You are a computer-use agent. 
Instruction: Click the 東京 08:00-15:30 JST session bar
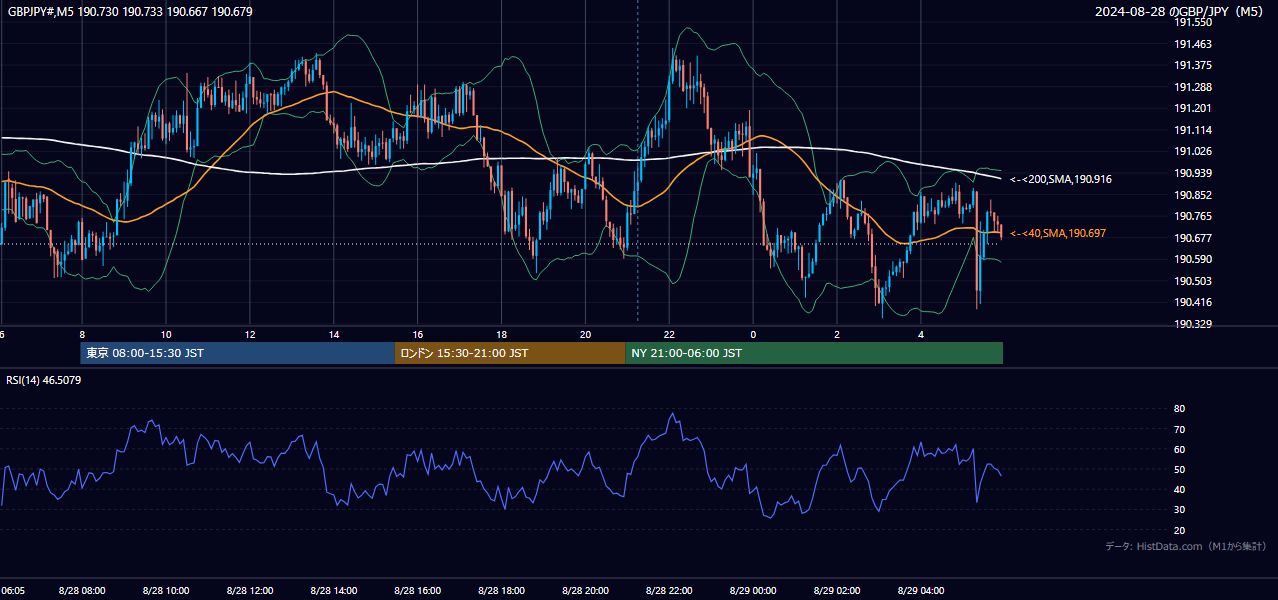point(238,353)
